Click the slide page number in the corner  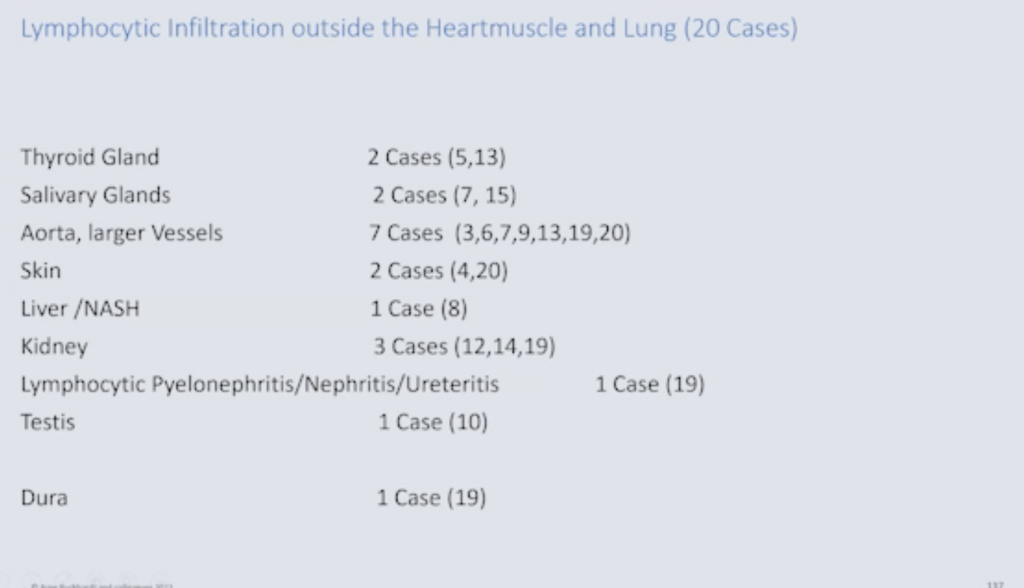pos(994,583)
